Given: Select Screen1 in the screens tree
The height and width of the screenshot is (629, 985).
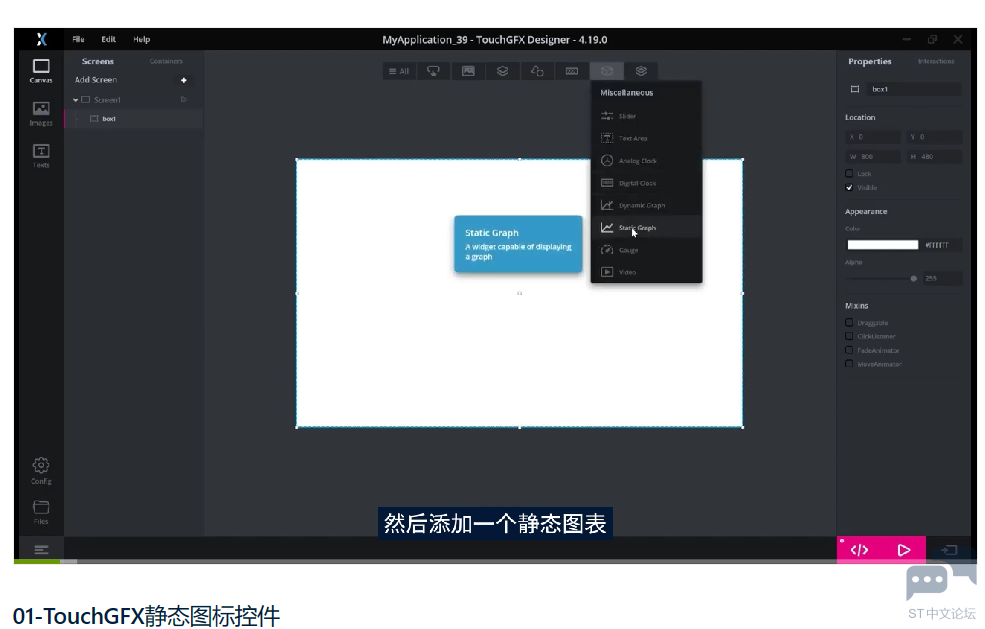Looking at the screenshot, I should pyautogui.click(x=107, y=100).
